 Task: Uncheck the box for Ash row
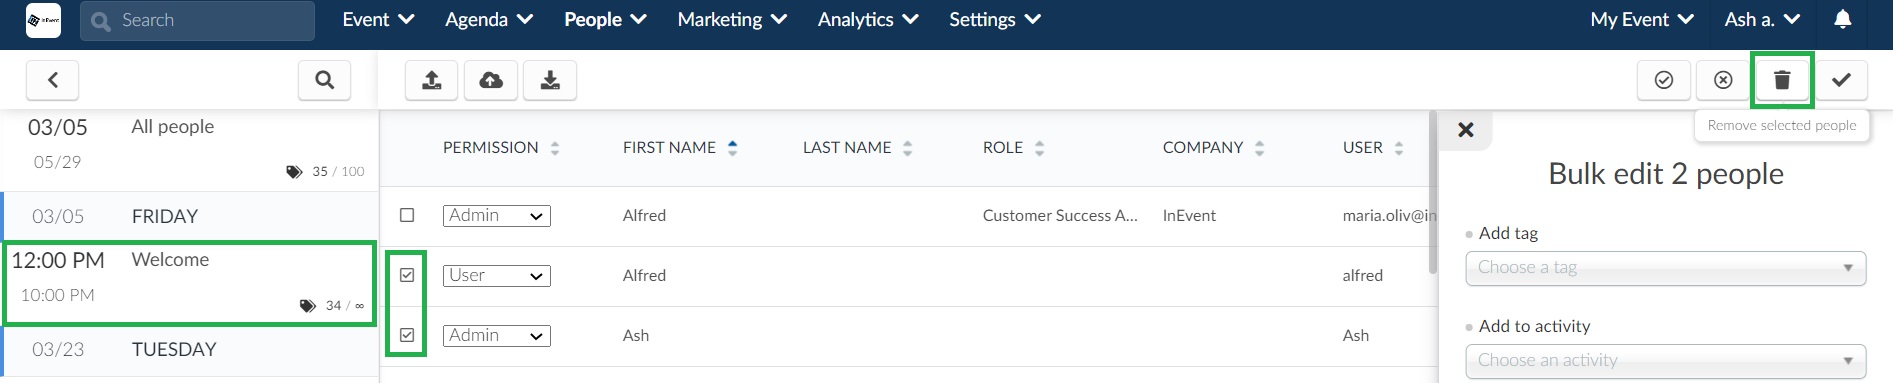click(407, 335)
